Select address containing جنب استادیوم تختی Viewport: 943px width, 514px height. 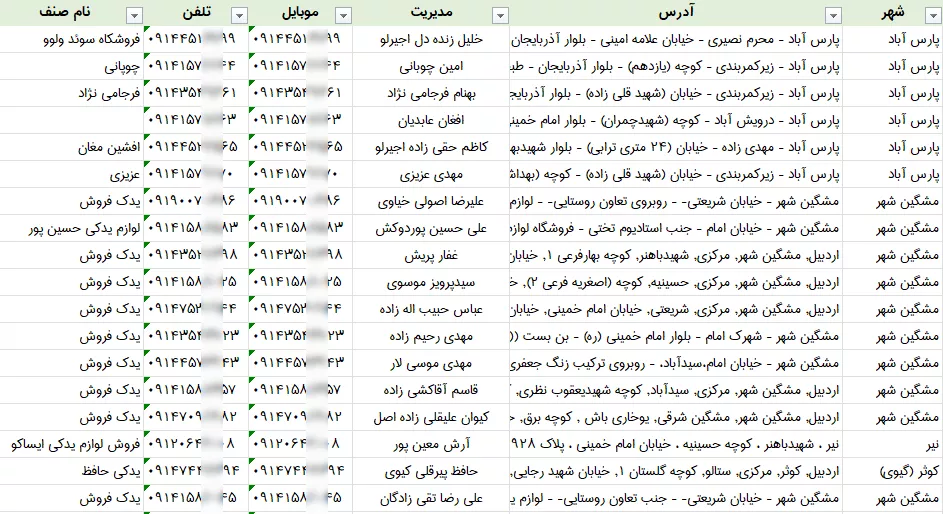[676, 228]
